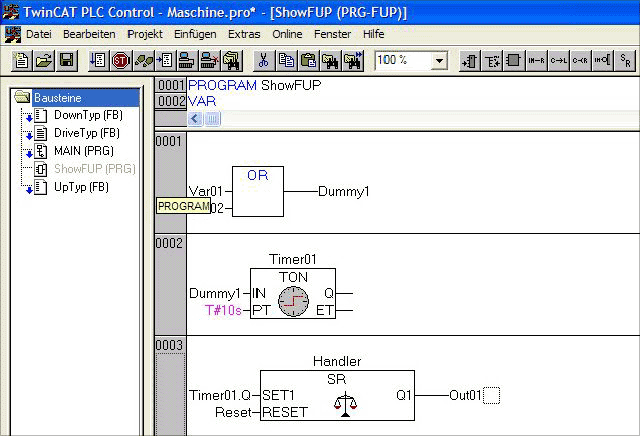This screenshot has width=640, height=436.
Task: Click the Paste clipboard icon
Action: [x=309, y=61]
